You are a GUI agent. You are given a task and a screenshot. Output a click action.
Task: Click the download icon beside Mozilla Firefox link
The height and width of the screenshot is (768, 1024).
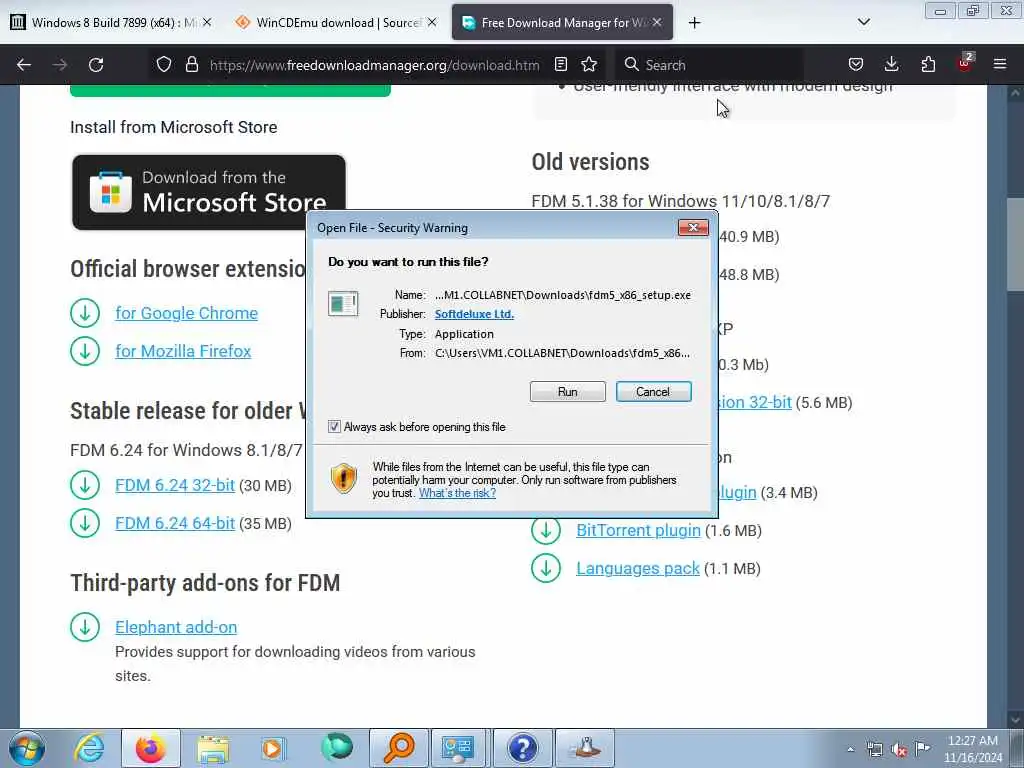pos(85,351)
